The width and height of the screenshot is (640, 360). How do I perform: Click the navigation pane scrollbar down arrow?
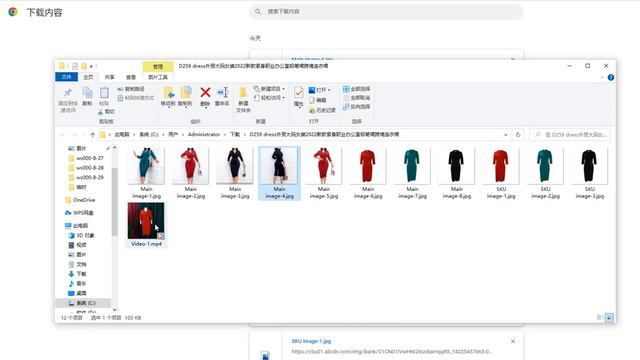click(114, 310)
